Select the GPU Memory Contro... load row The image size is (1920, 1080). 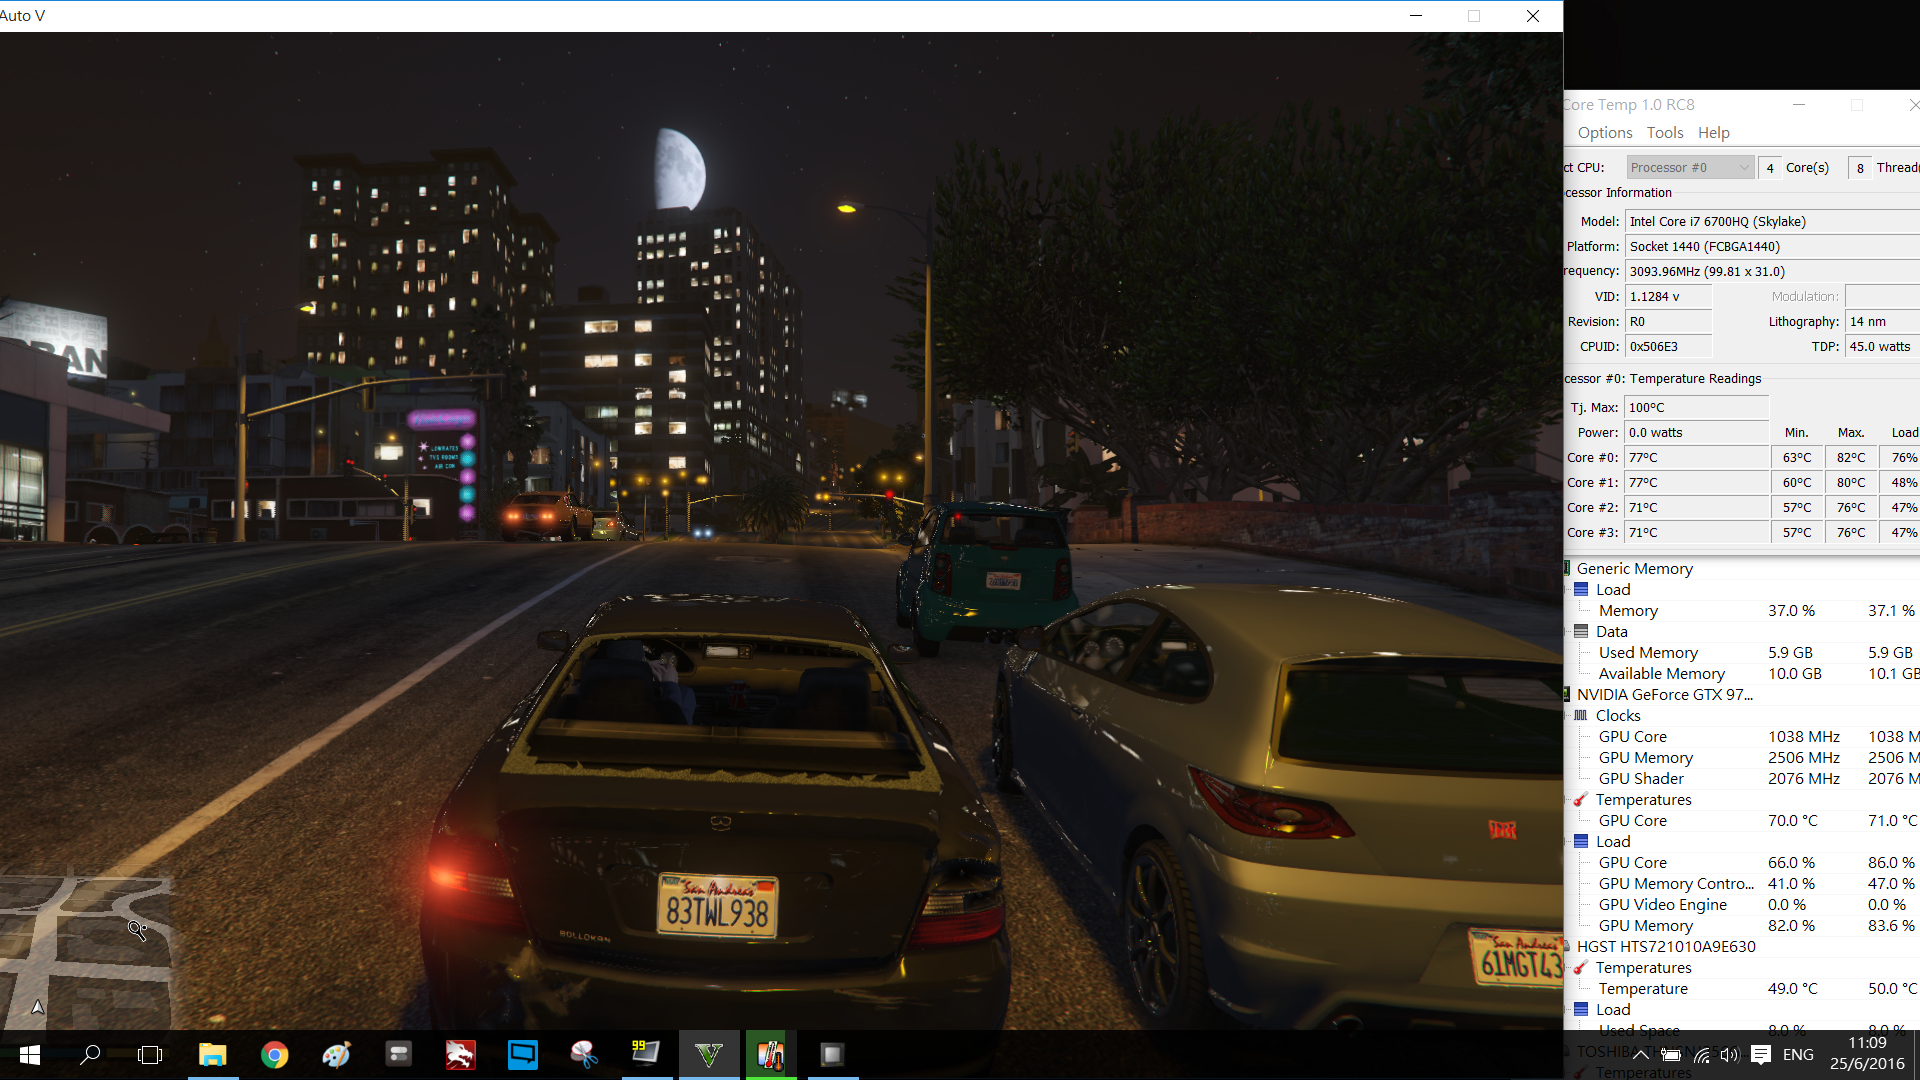1676,883
